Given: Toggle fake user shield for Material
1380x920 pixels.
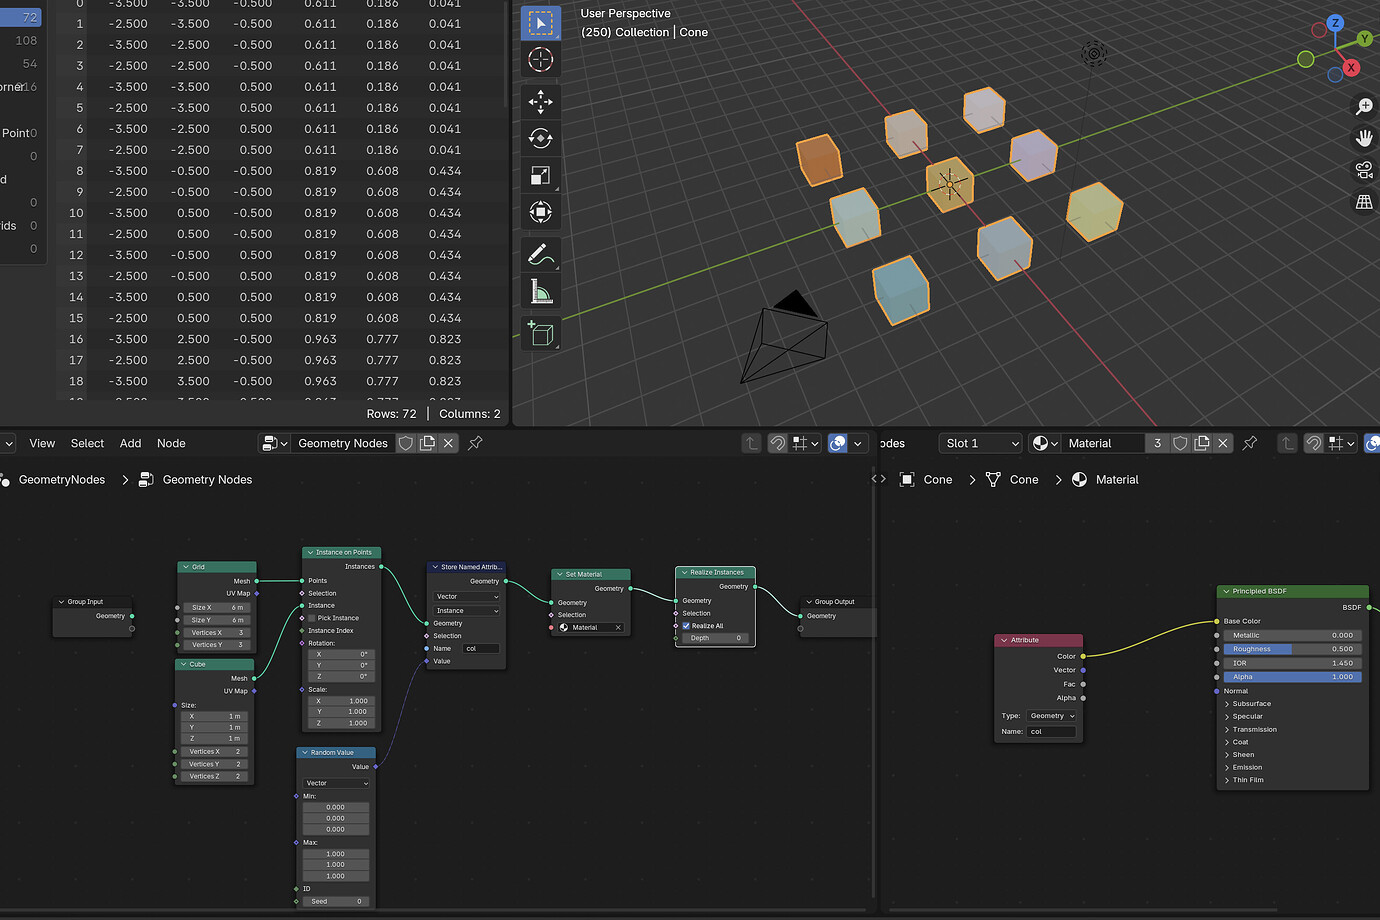Looking at the screenshot, I should [x=1180, y=443].
